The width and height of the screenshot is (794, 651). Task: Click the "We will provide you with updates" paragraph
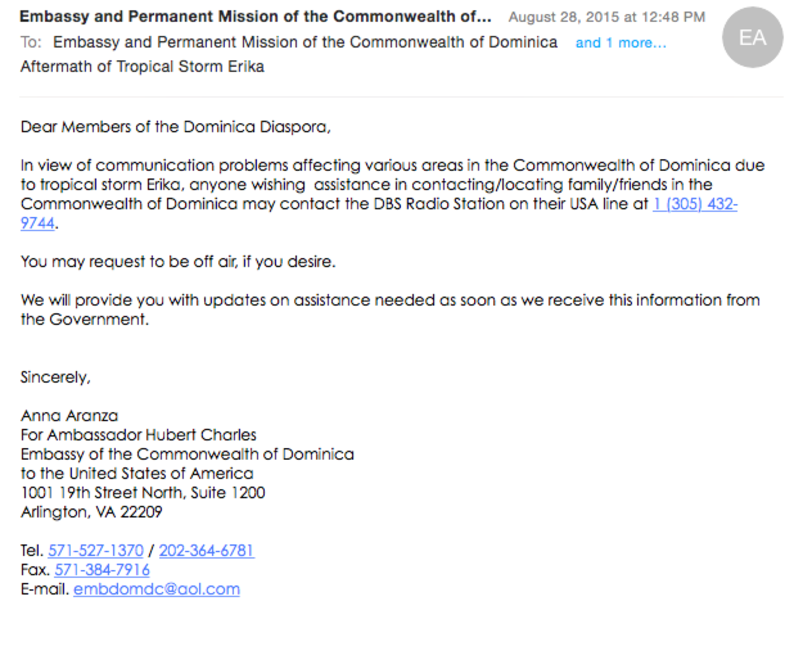click(390, 300)
